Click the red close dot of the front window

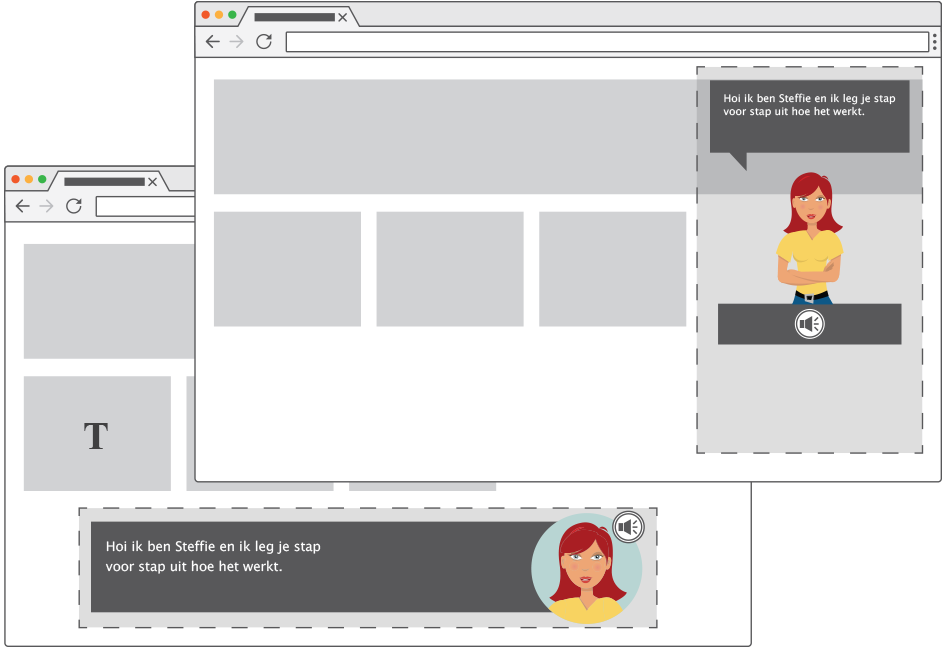point(206,14)
